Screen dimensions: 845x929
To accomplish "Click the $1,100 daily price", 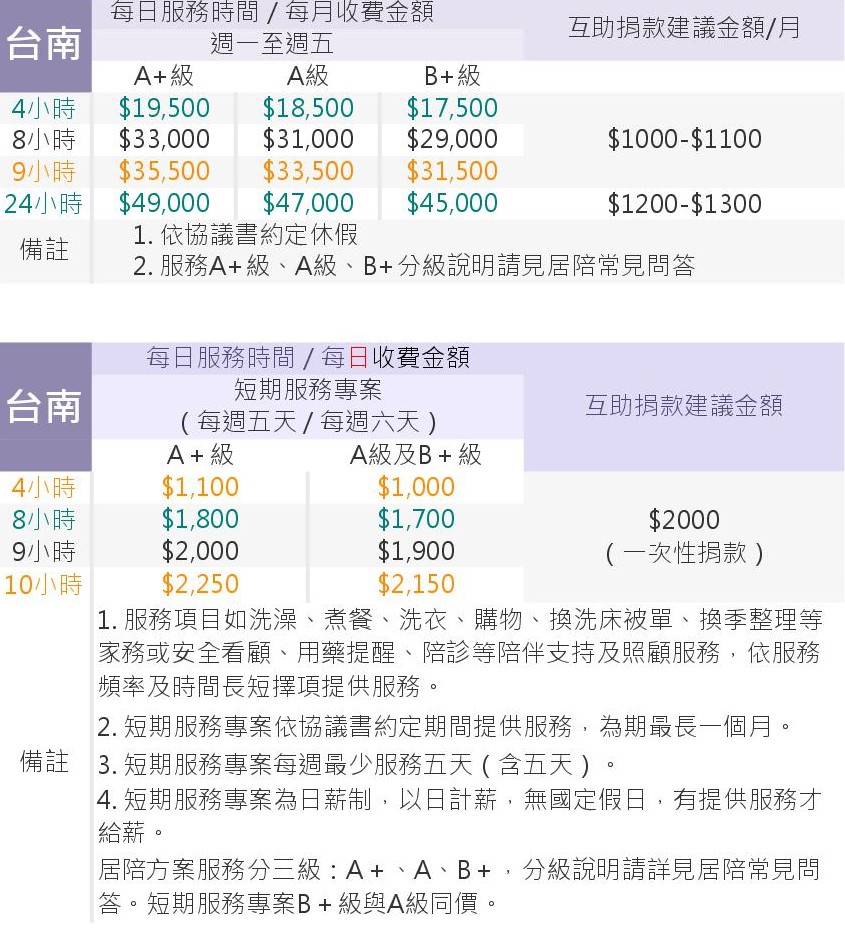I will click(x=200, y=487).
